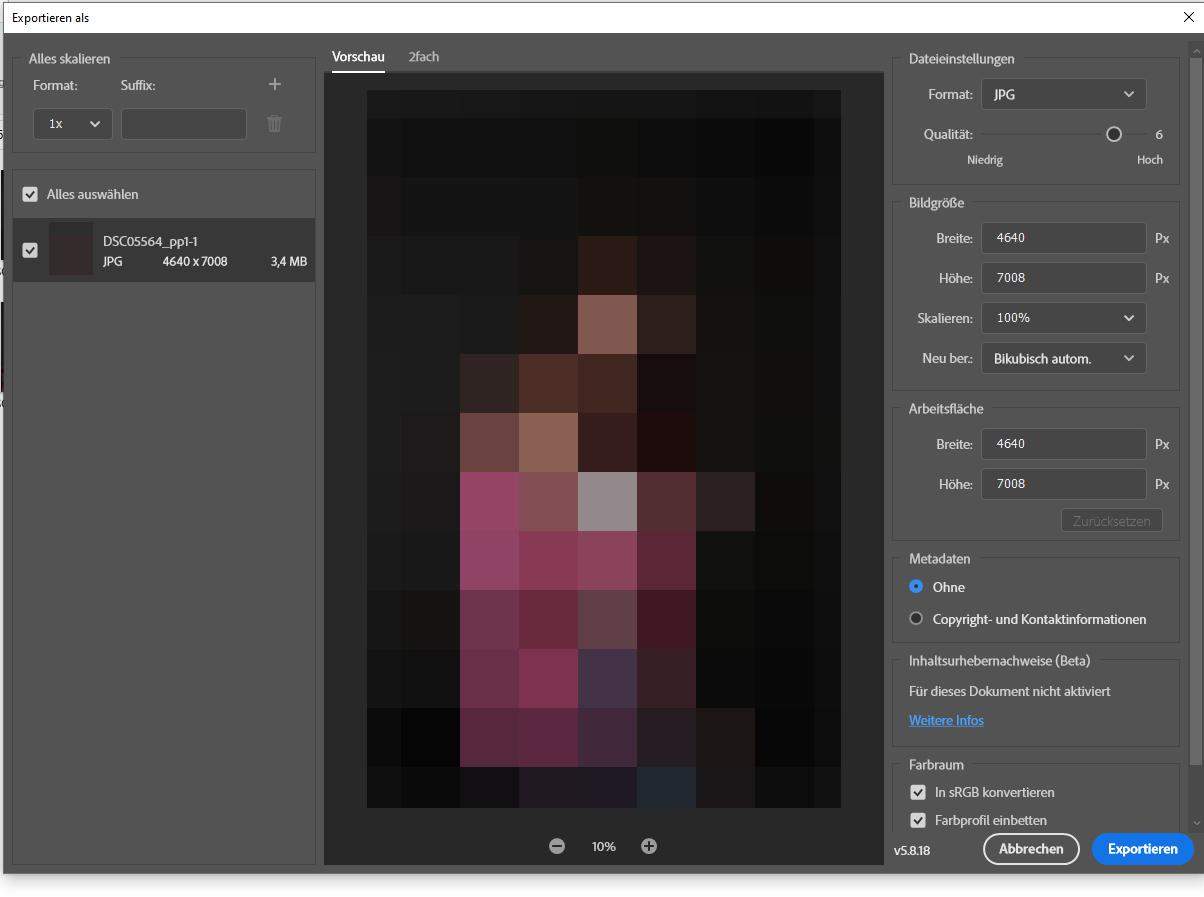This screenshot has width=1204, height=897.
Task: Click the Suffix input field
Action: [x=184, y=124]
